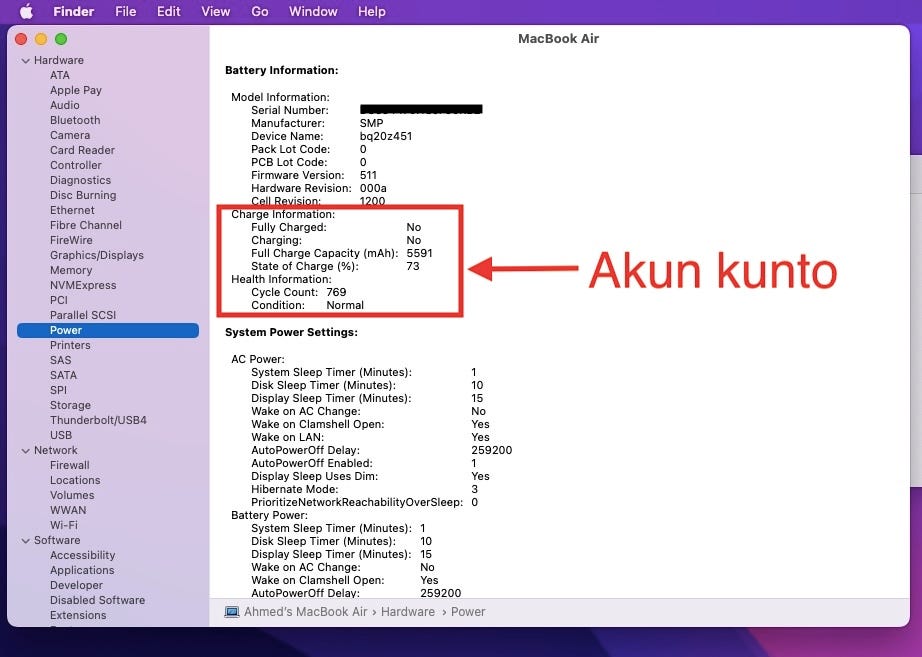The height and width of the screenshot is (657, 922).
Task: Click the Device Name value bq20z451
Action: (386, 136)
